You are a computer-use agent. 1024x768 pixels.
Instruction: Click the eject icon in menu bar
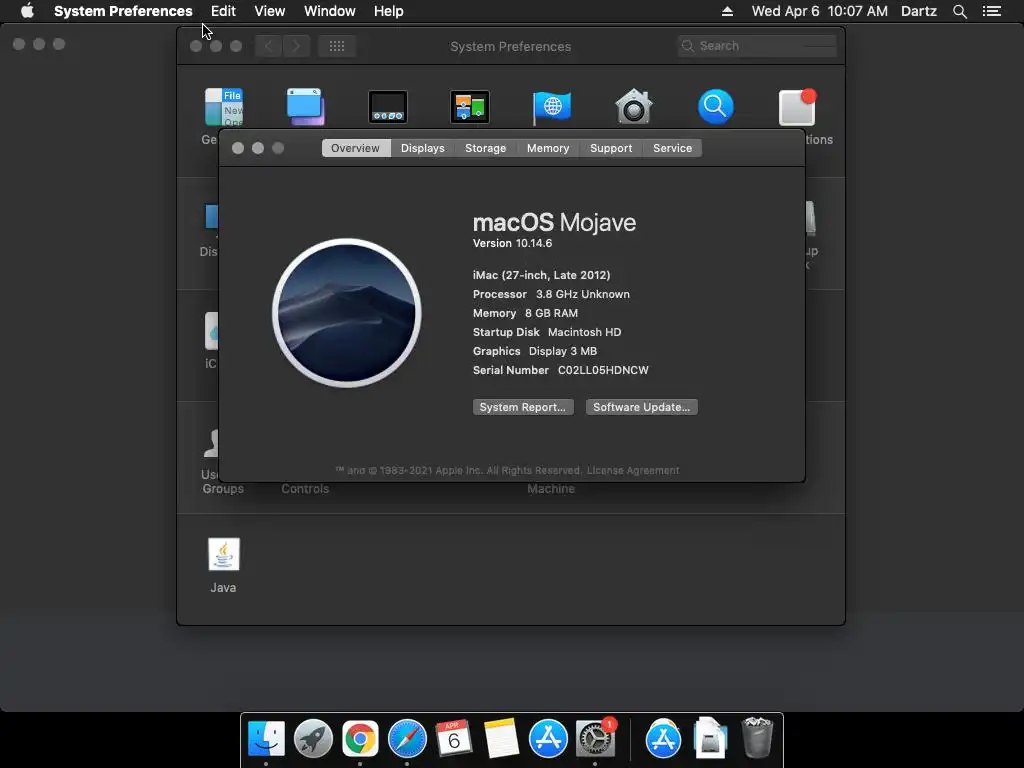click(727, 11)
